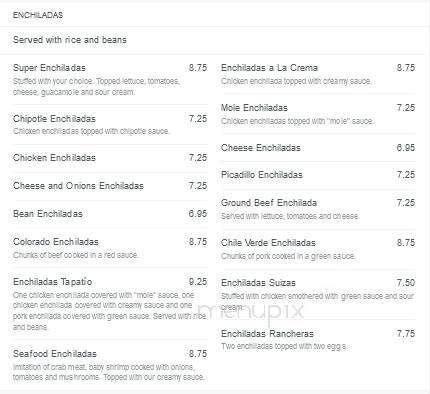The width and height of the screenshot is (430, 394).
Task: Click the ENCHILADAS section header
Action: 38,15
